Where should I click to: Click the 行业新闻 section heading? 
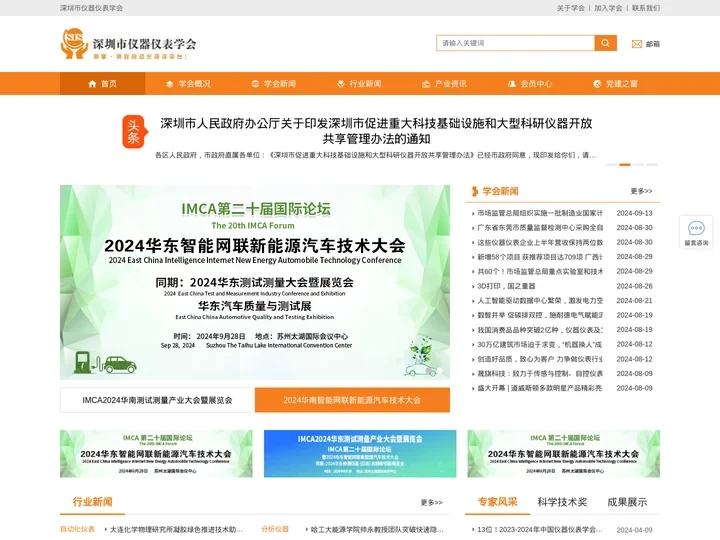point(92,502)
